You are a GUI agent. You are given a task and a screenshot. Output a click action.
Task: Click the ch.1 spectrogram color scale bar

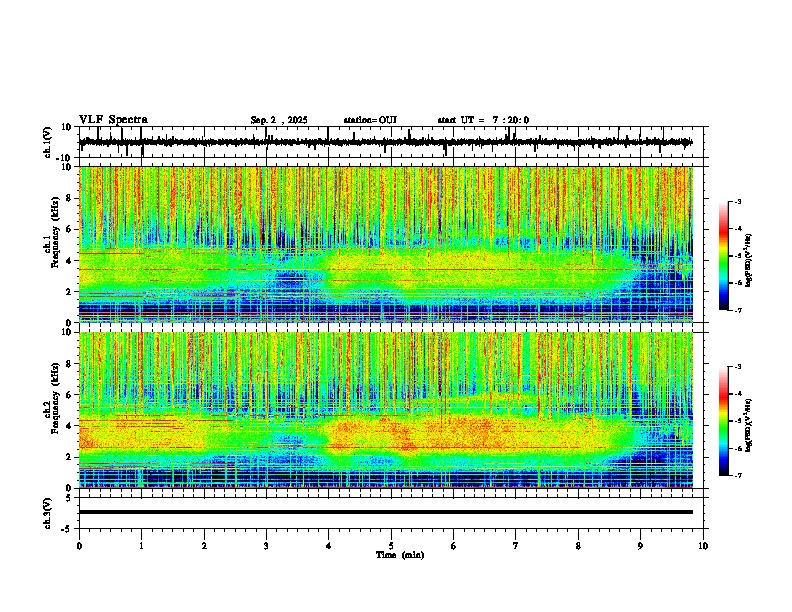coord(724,256)
